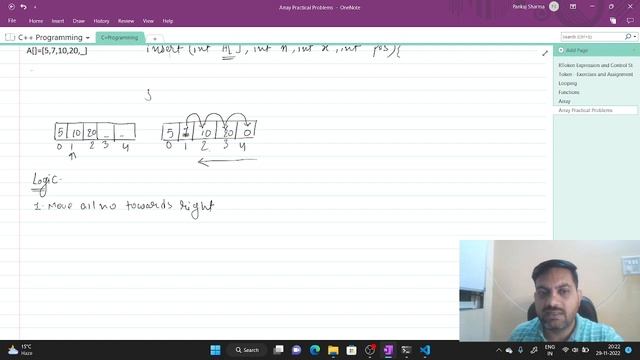Open the notification center badge

point(629,350)
